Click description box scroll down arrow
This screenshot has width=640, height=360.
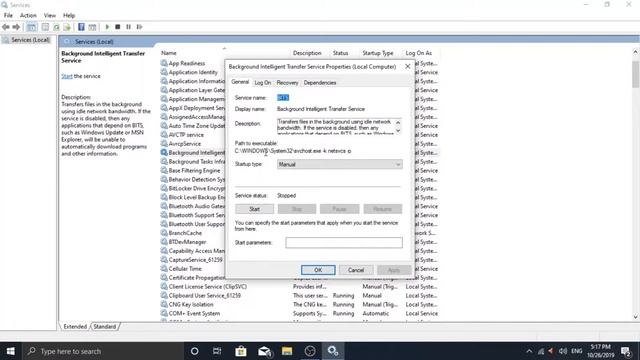[398, 131]
